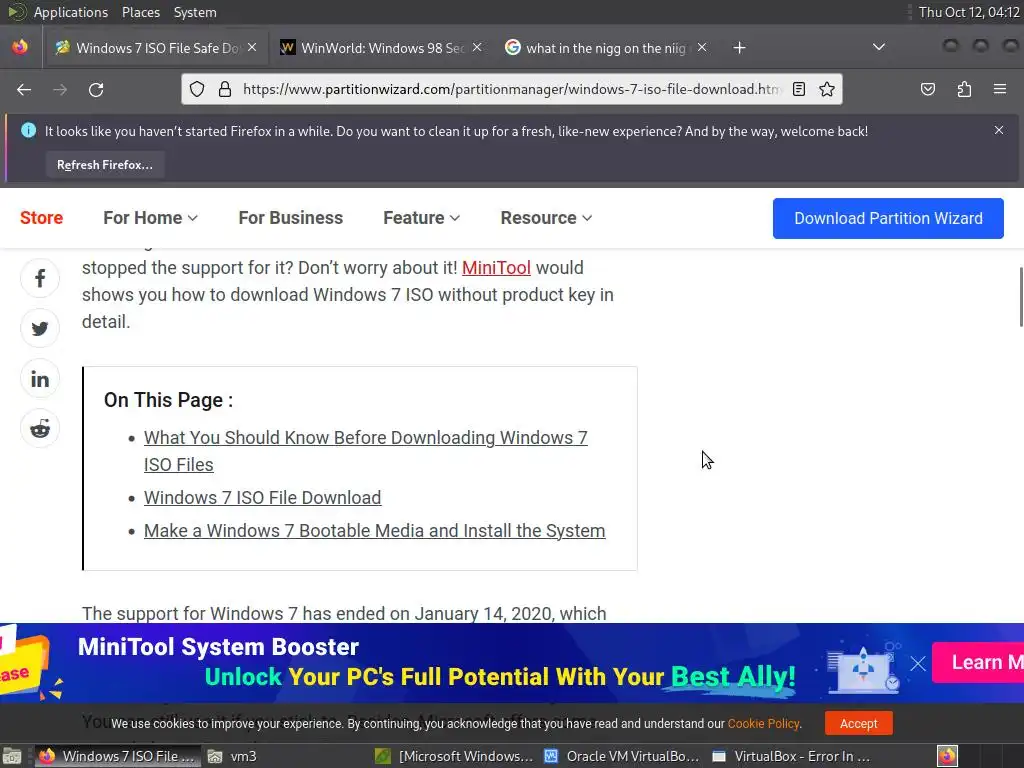The height and width of the screenshot is (768, 1024).
Task: Open the Pocket save icon
Action: [927, 89]
